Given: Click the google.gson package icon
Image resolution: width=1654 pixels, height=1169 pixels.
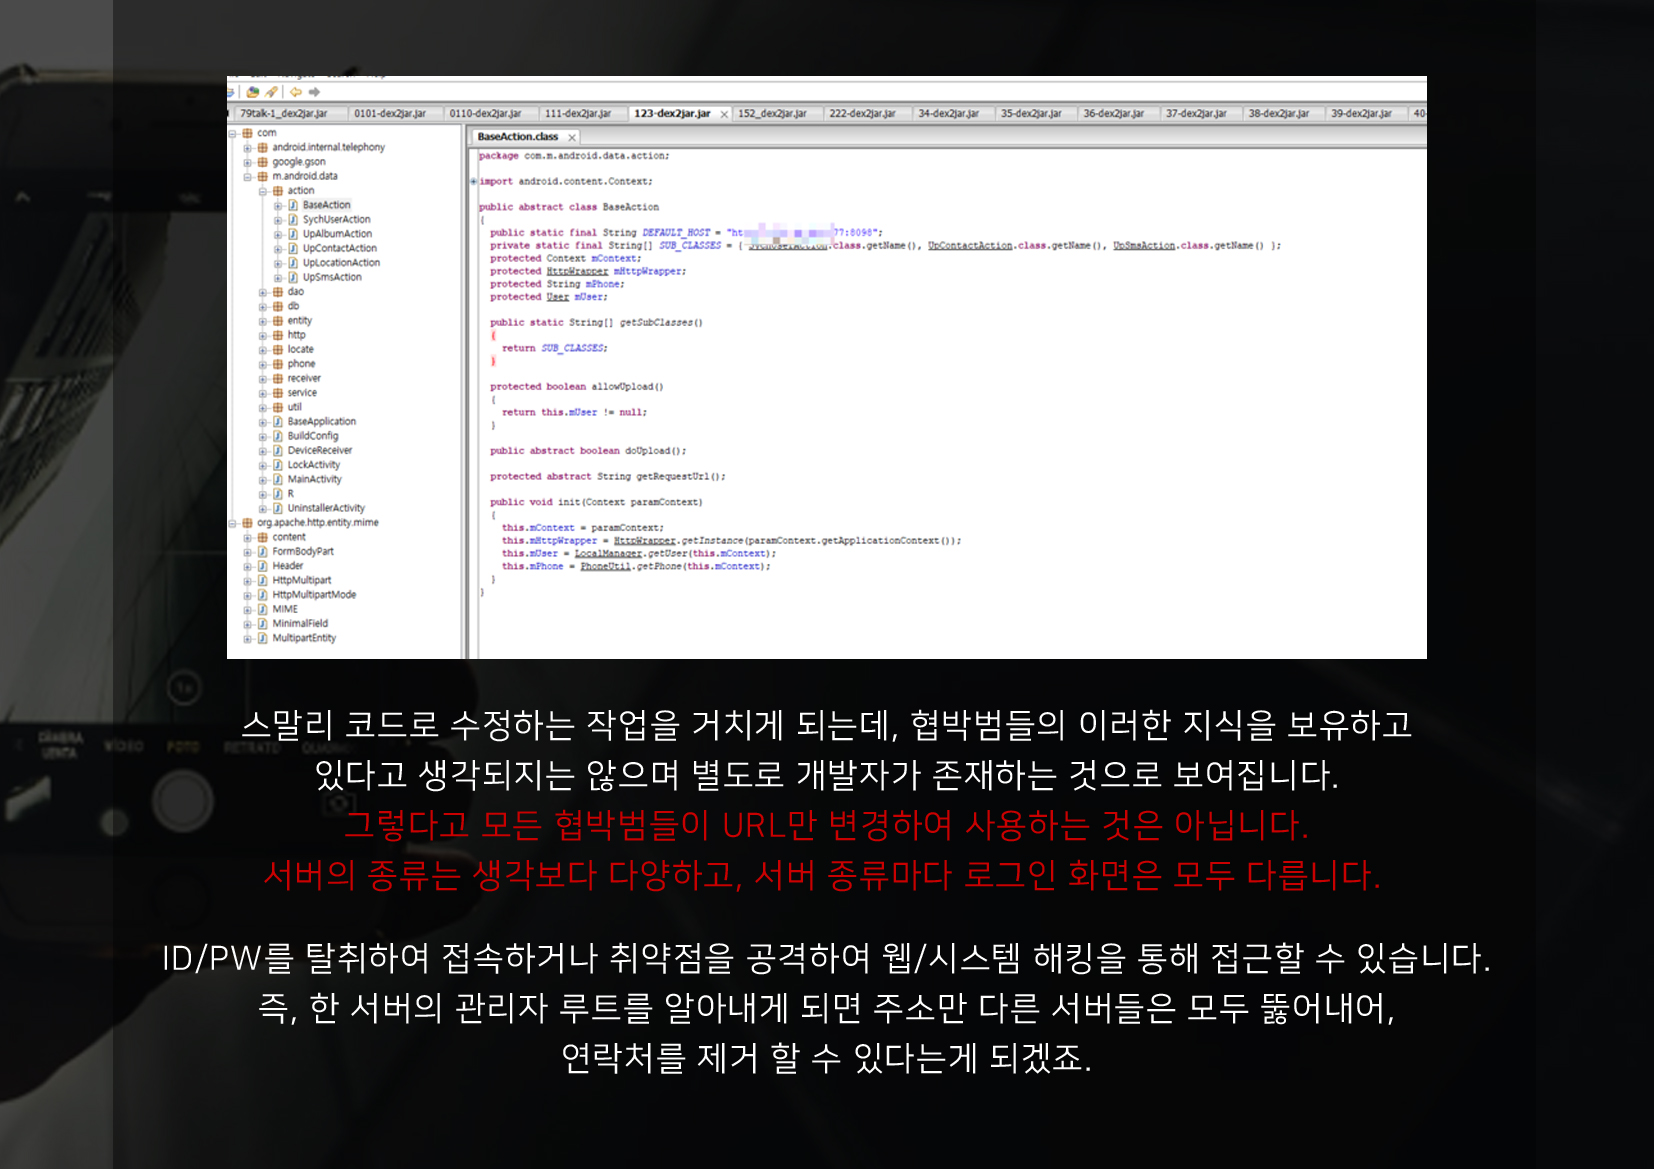Looking at the screenshot, I should pos(263,162).
